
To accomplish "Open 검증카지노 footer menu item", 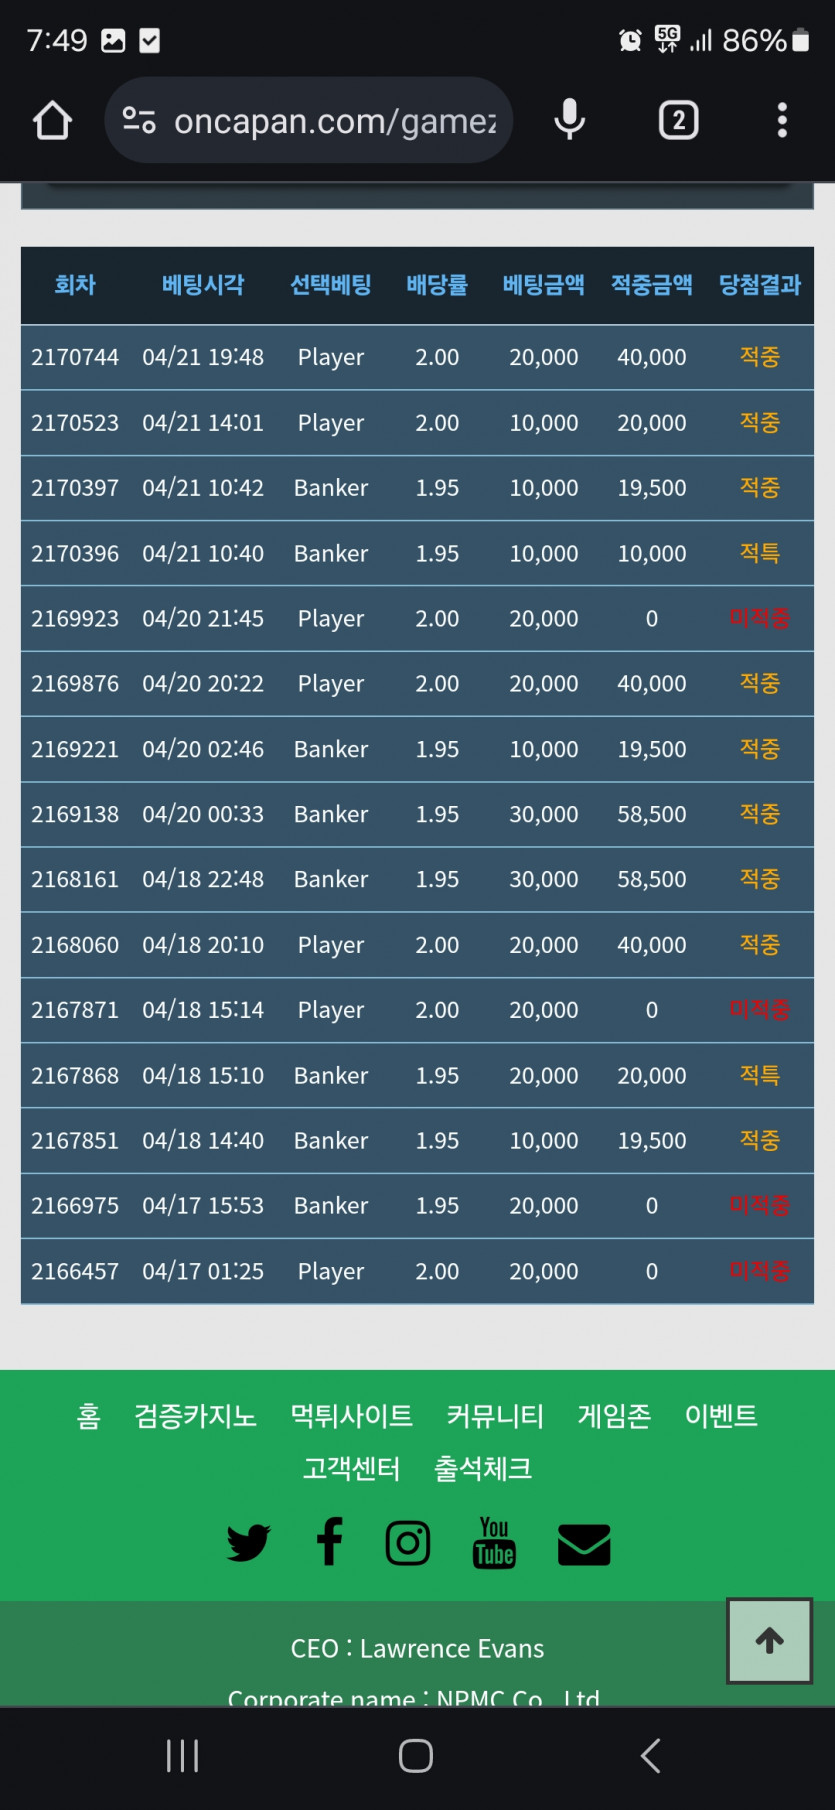I will point(196,1416).
